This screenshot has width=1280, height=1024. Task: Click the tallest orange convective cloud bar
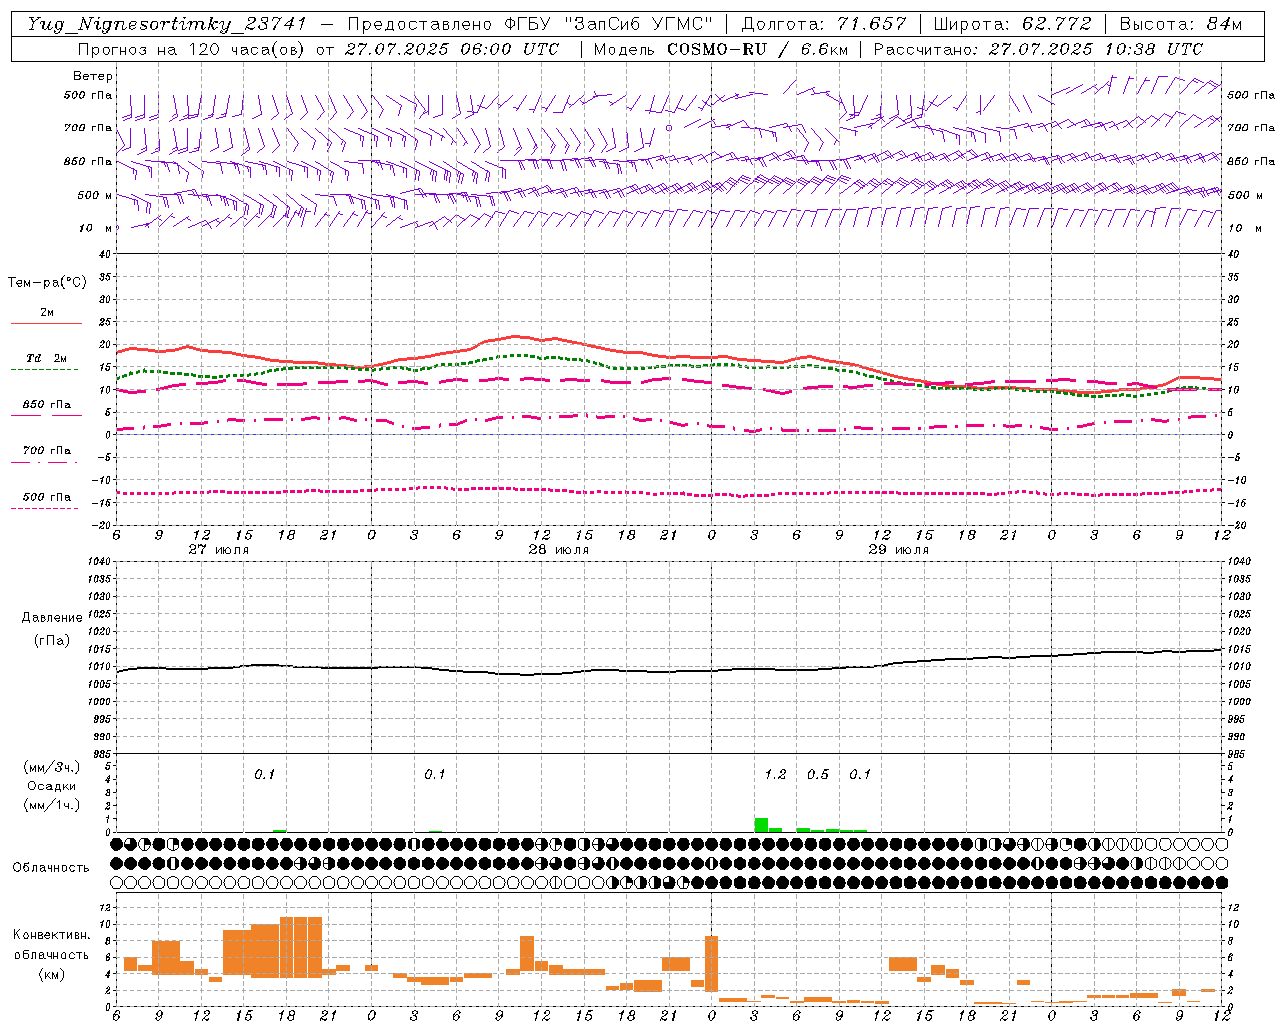[301, 947]
